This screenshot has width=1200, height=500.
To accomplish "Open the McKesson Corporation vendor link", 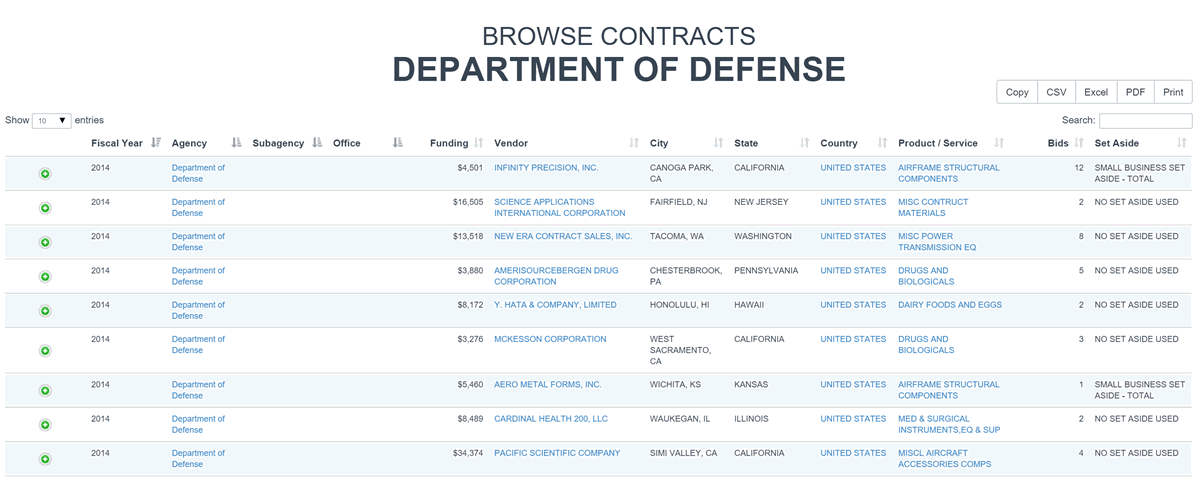I will (550, 339).
